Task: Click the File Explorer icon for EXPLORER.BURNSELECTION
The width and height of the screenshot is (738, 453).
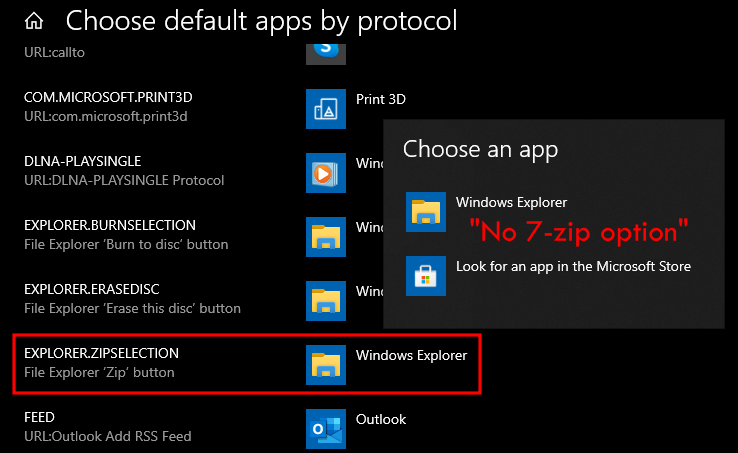Action: [x=326, y=236]
